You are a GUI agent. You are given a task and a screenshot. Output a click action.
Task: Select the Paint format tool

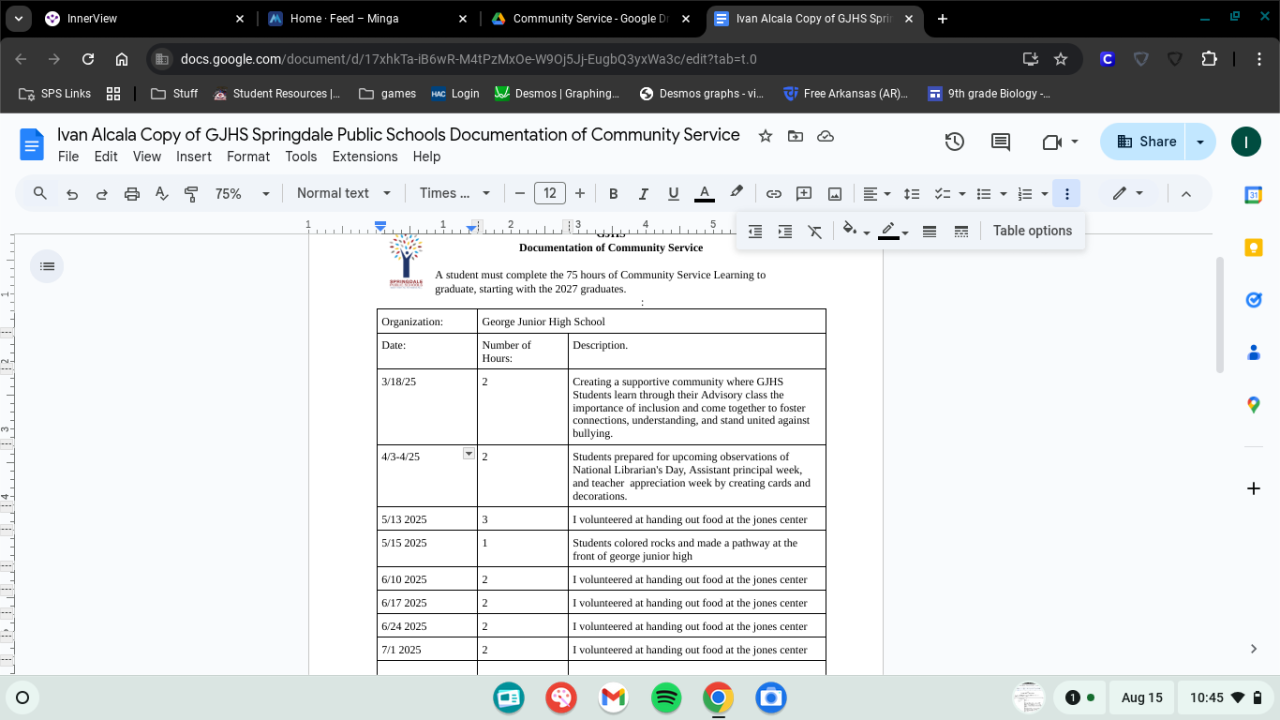pyautogui.click(x=191, y=194)
